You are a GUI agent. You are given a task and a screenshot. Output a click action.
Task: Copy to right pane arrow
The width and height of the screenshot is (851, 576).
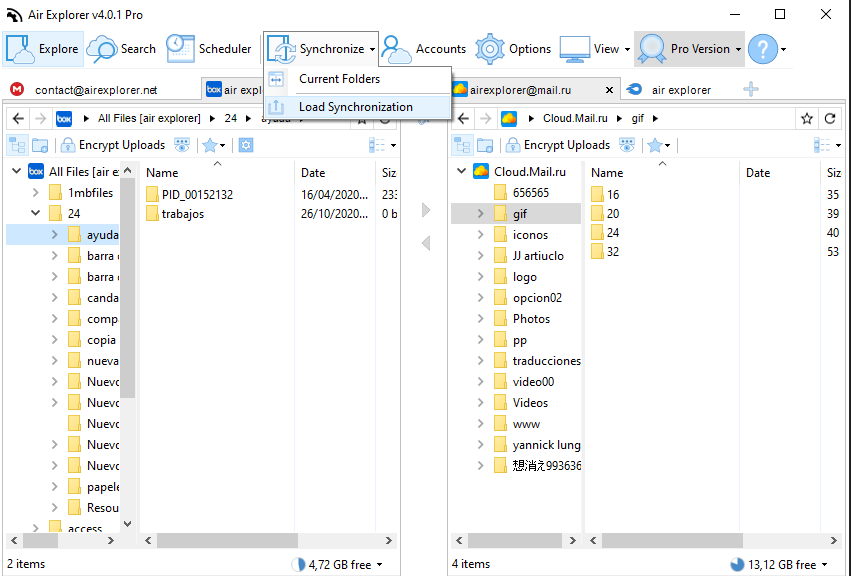pos(426,210)
